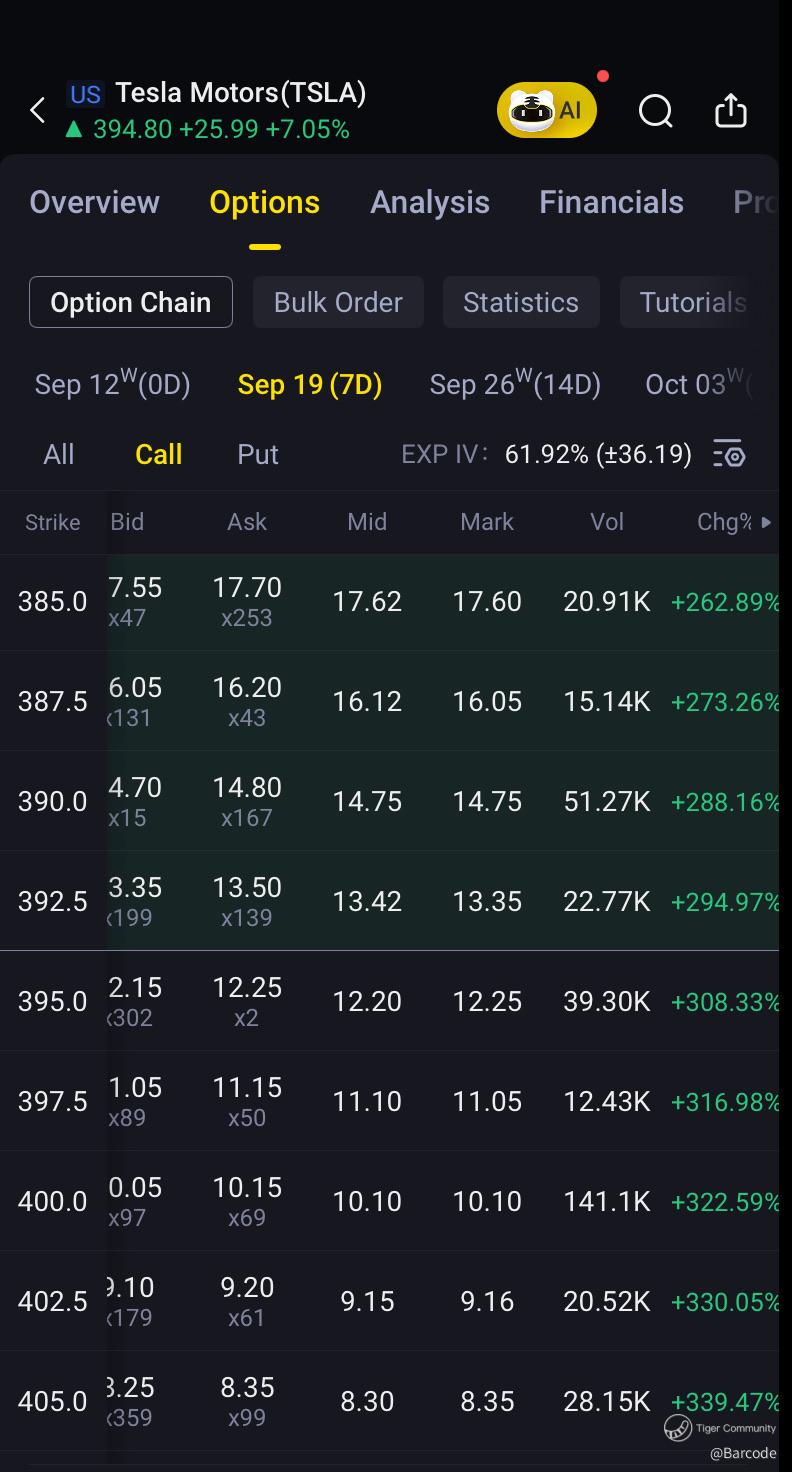Screen dimensions: 792x1472
Task: Select the All options filter
Action: point(59,454)
